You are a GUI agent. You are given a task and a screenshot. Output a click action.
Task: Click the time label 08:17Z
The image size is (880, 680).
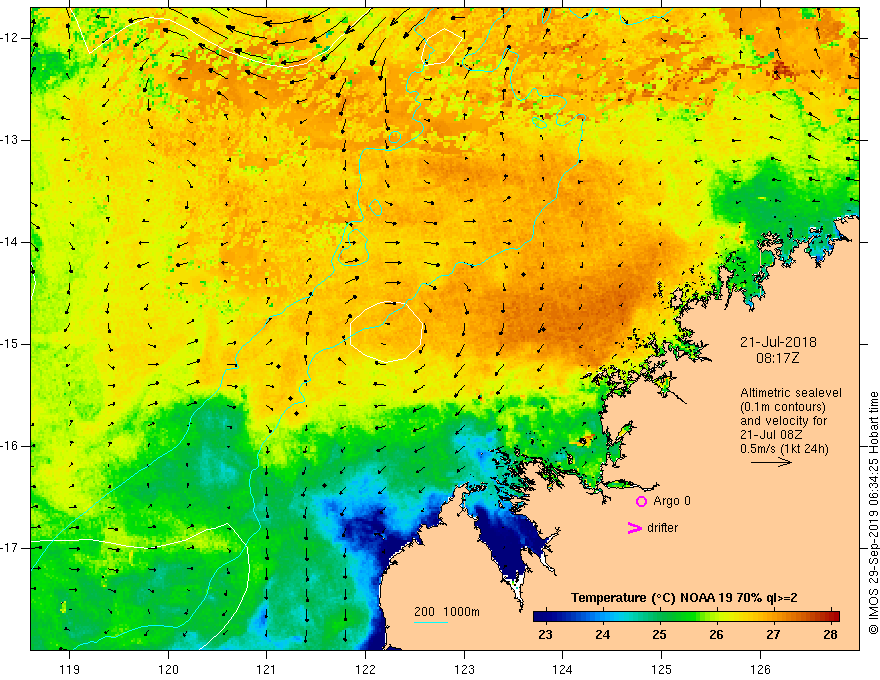tap(777, 358)
